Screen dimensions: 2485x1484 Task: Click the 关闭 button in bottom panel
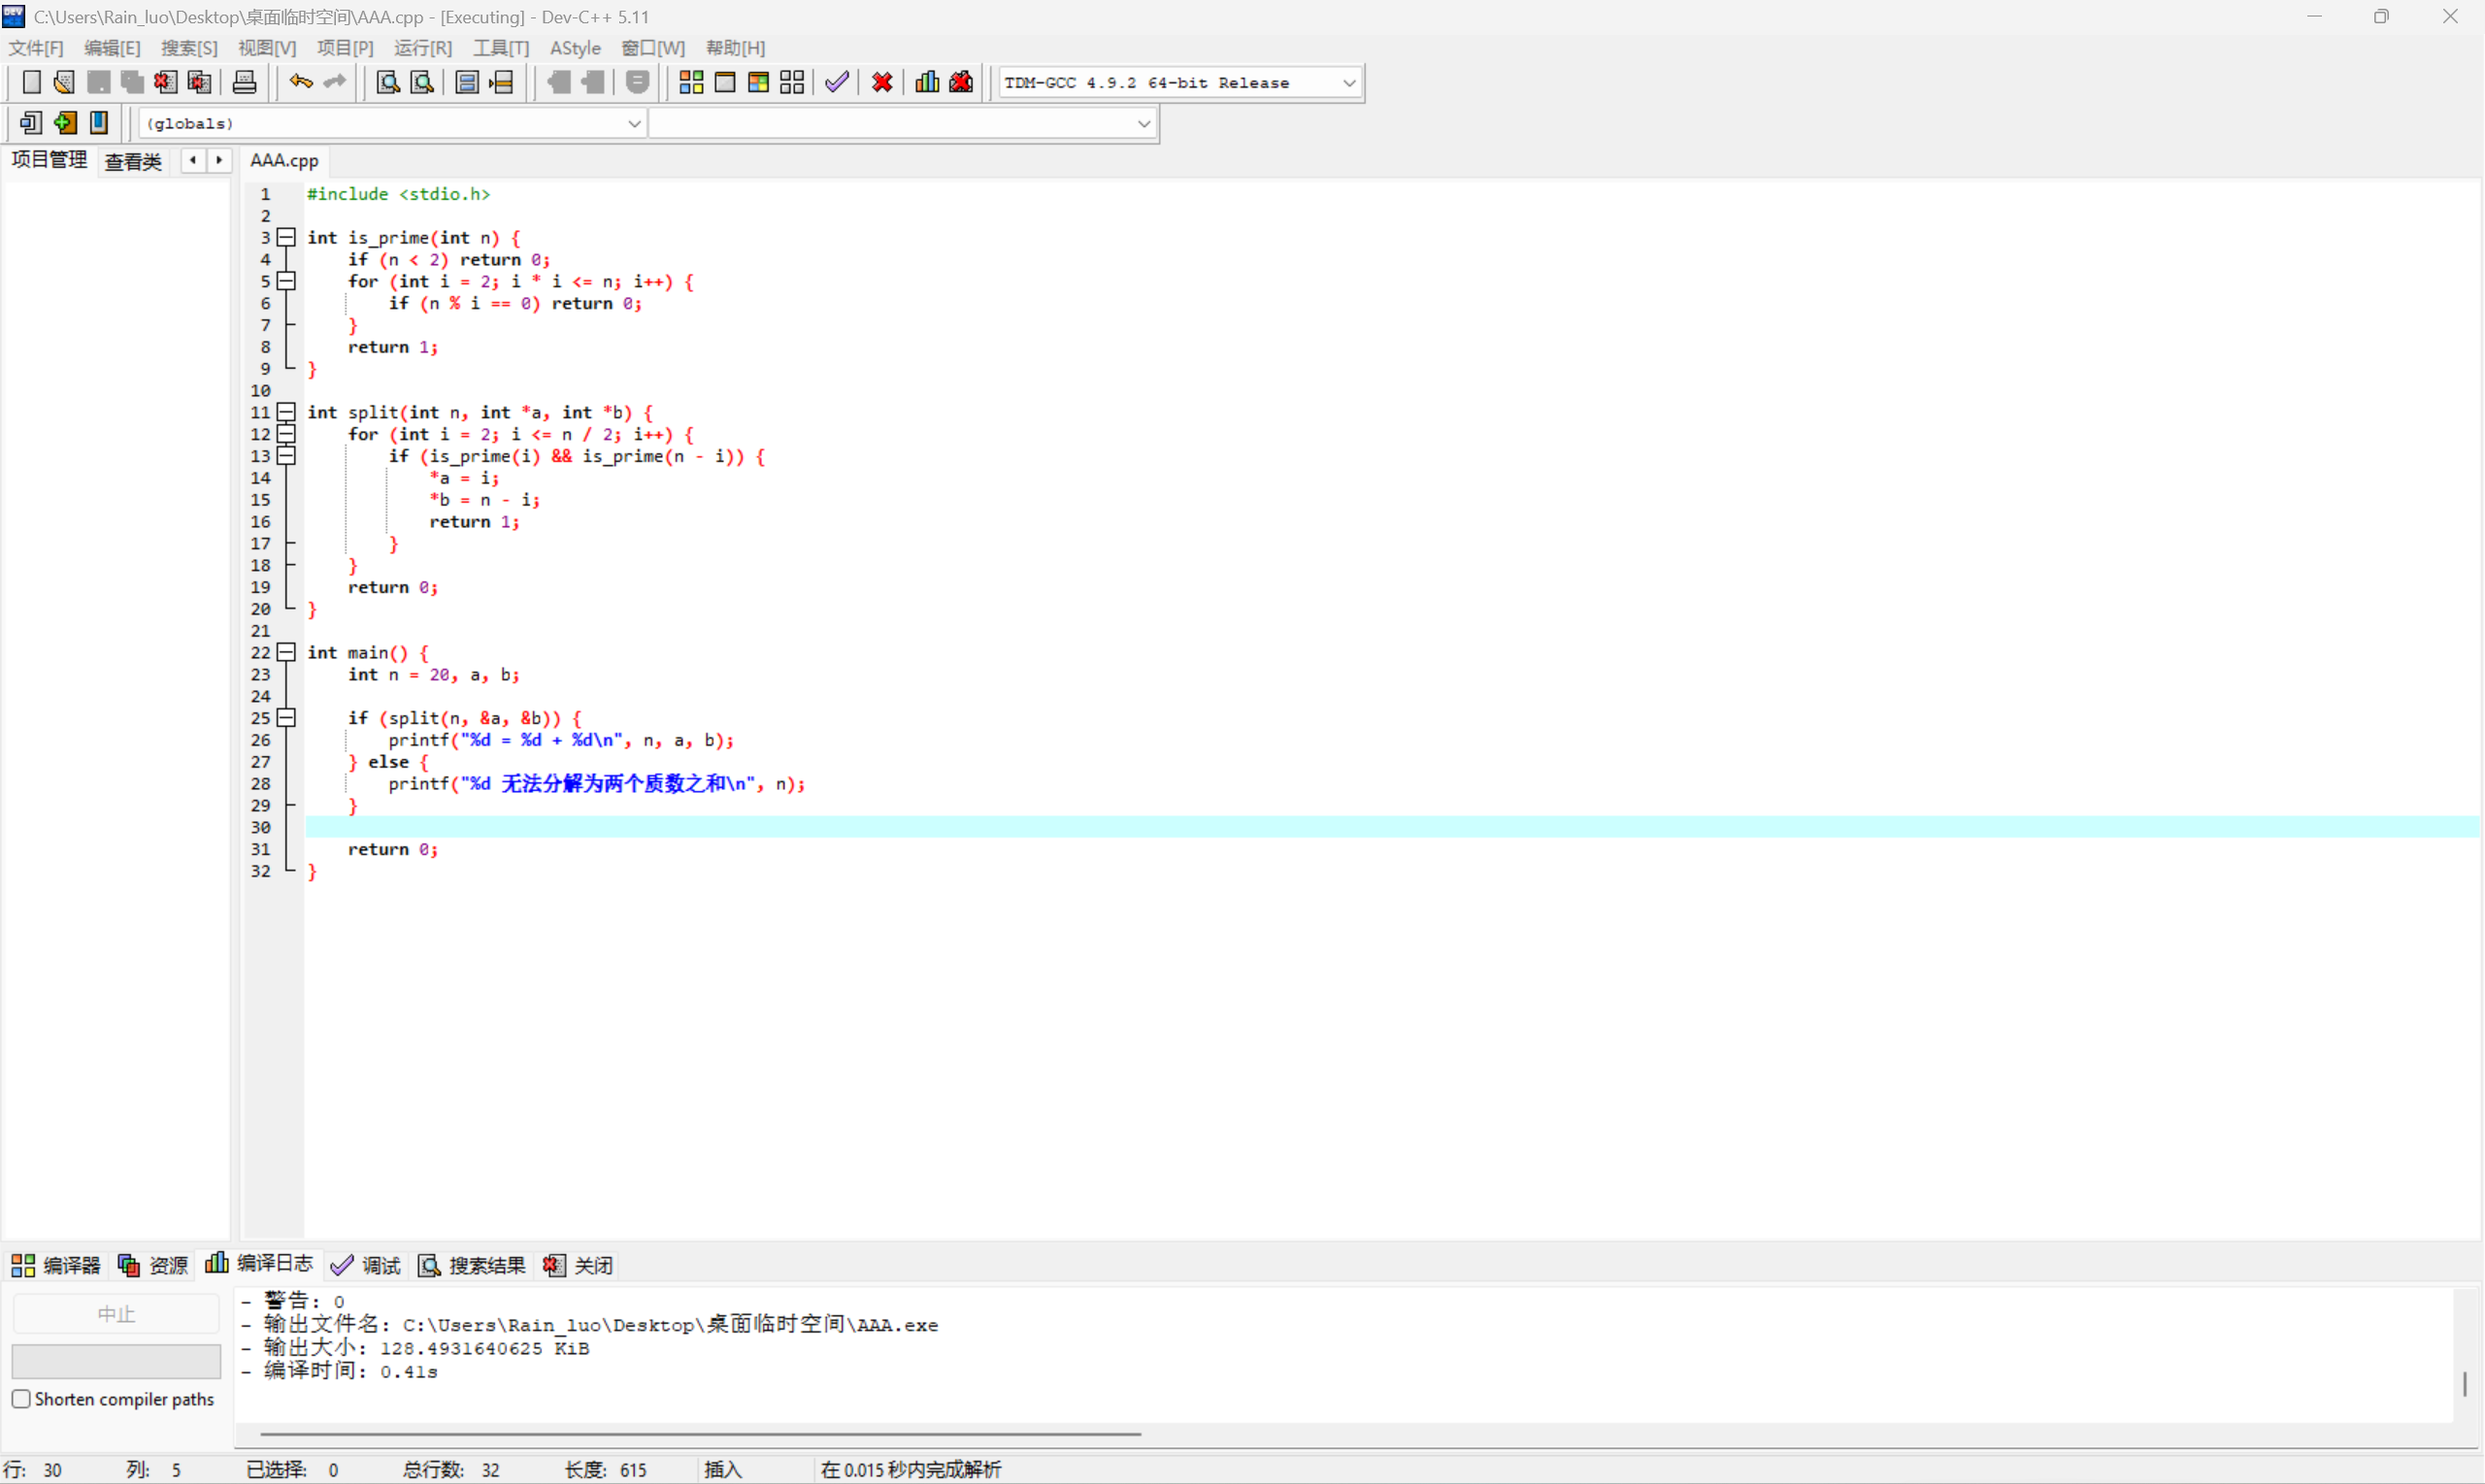(x=578, y=1265)
